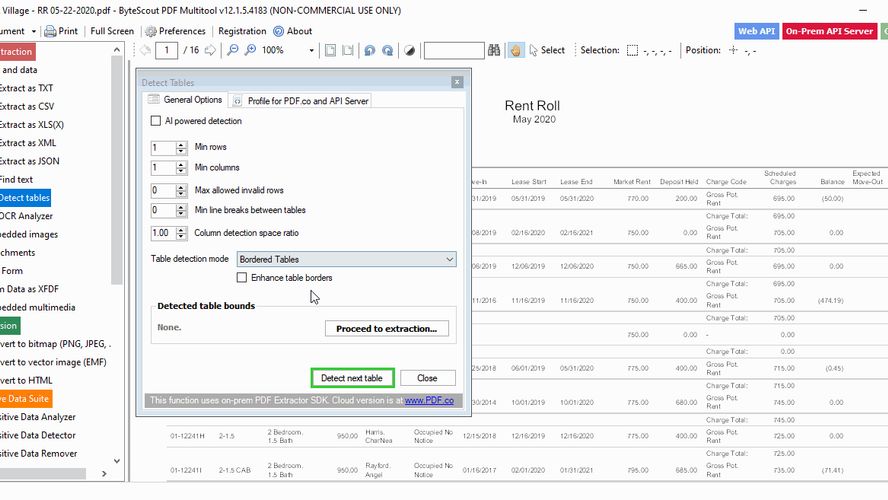Click the Position crosshair icon
The image size is (888, 500).
click(733, 50)
